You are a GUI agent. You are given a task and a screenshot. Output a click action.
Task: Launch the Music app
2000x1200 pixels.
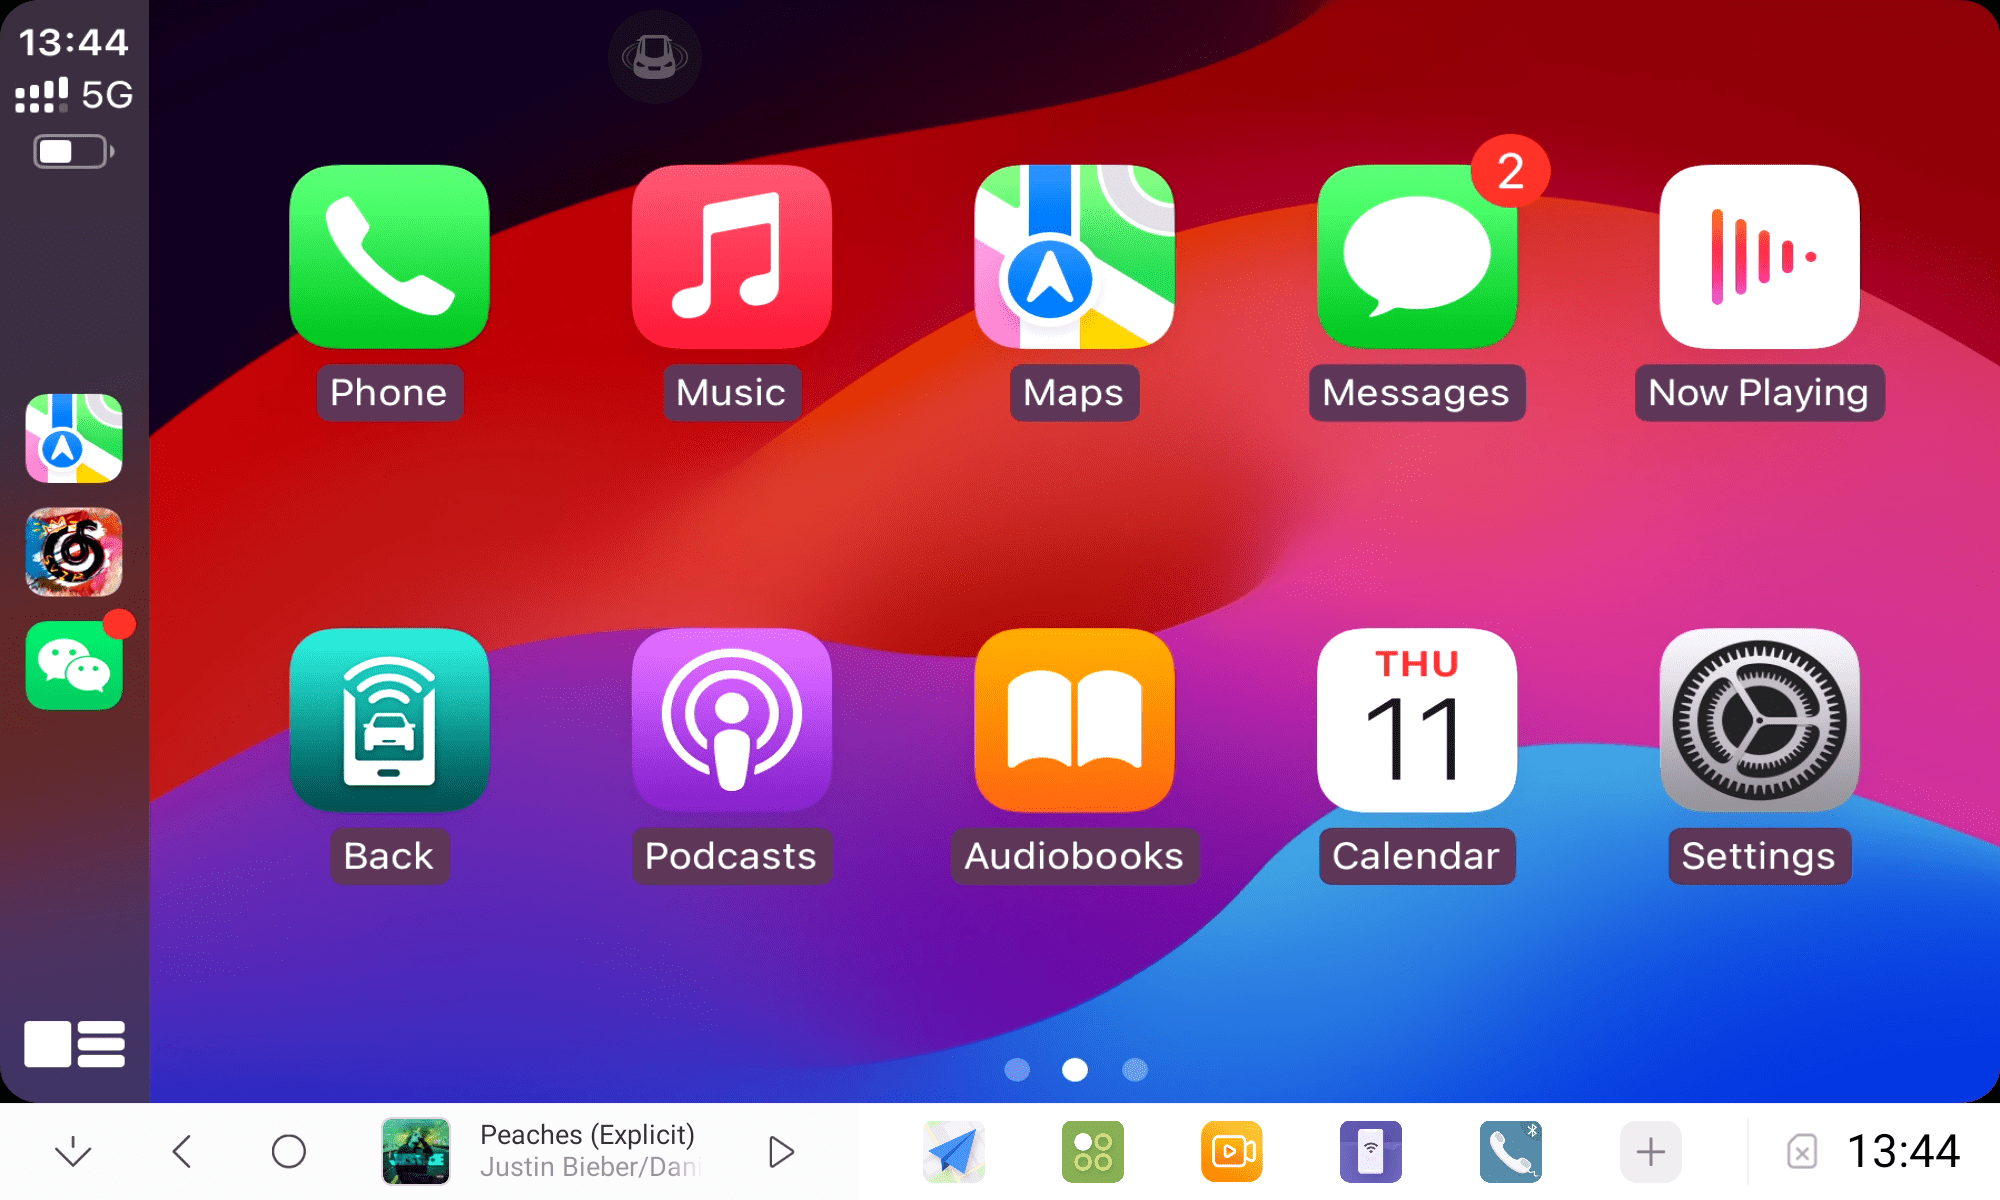pyautogui.click(x=731, y=257)
